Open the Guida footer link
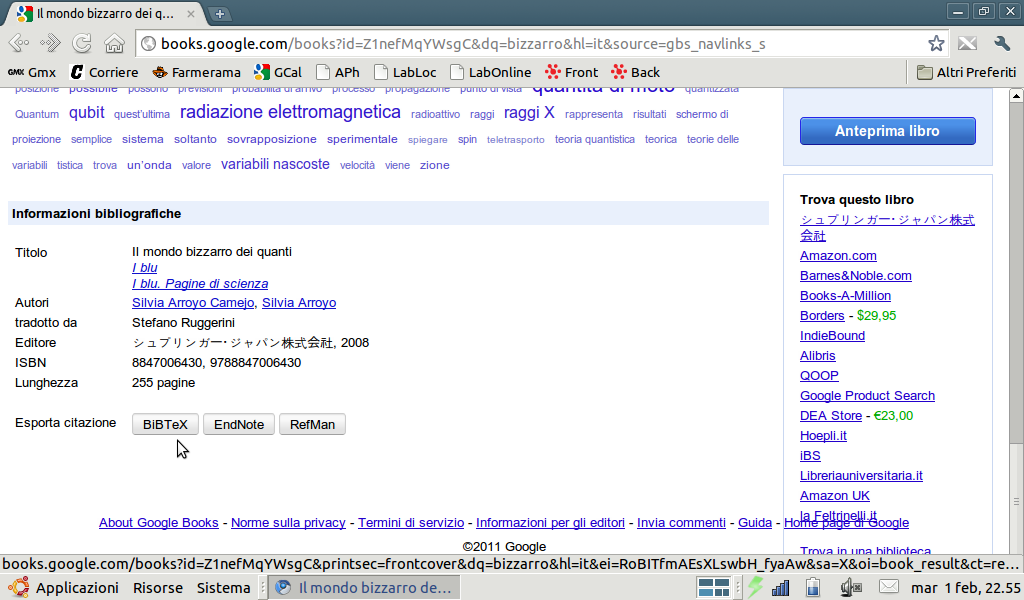 (755, 523)
